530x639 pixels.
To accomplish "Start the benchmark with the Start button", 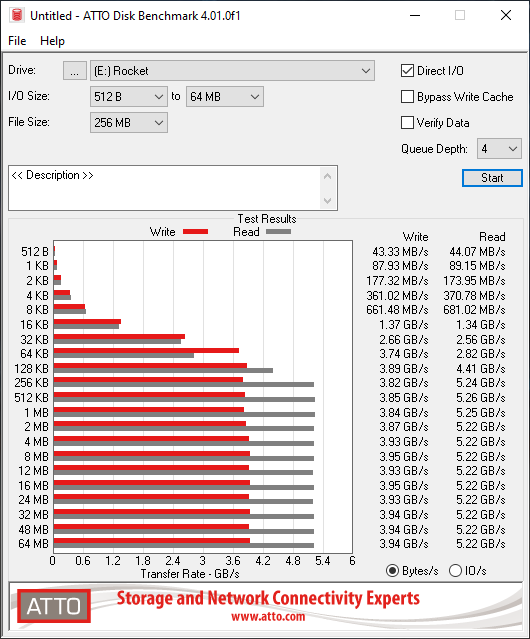I will (492, 178).
